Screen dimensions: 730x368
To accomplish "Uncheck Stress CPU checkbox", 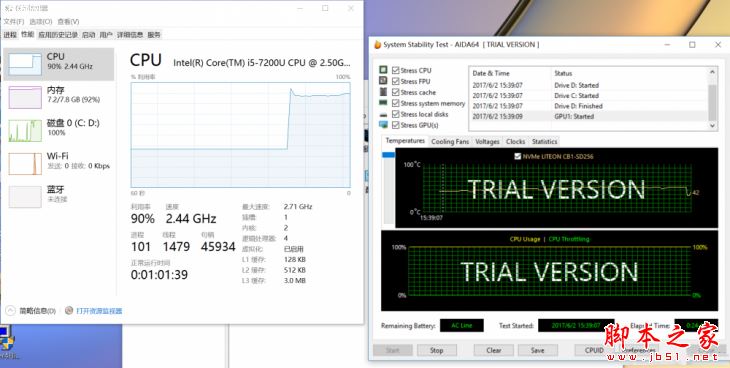I will 396,70.
